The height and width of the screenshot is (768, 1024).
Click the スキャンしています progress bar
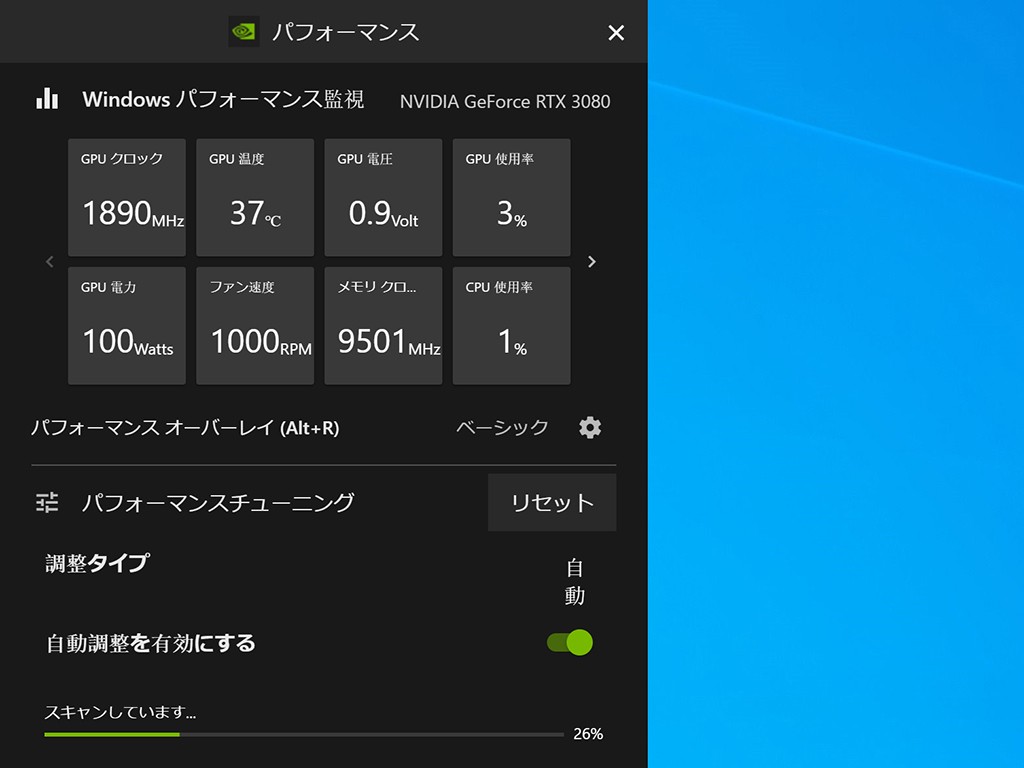(x=304, y=735)
